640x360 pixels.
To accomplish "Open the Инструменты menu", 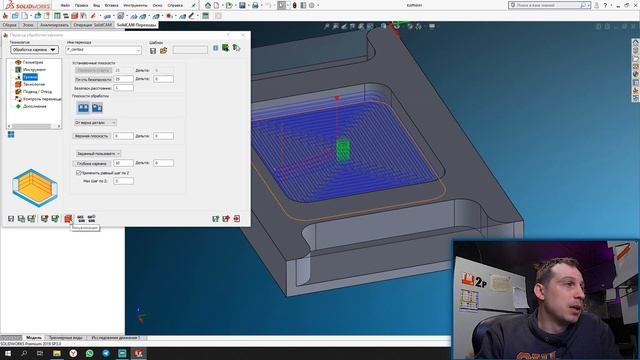I will tap(135, 5).
